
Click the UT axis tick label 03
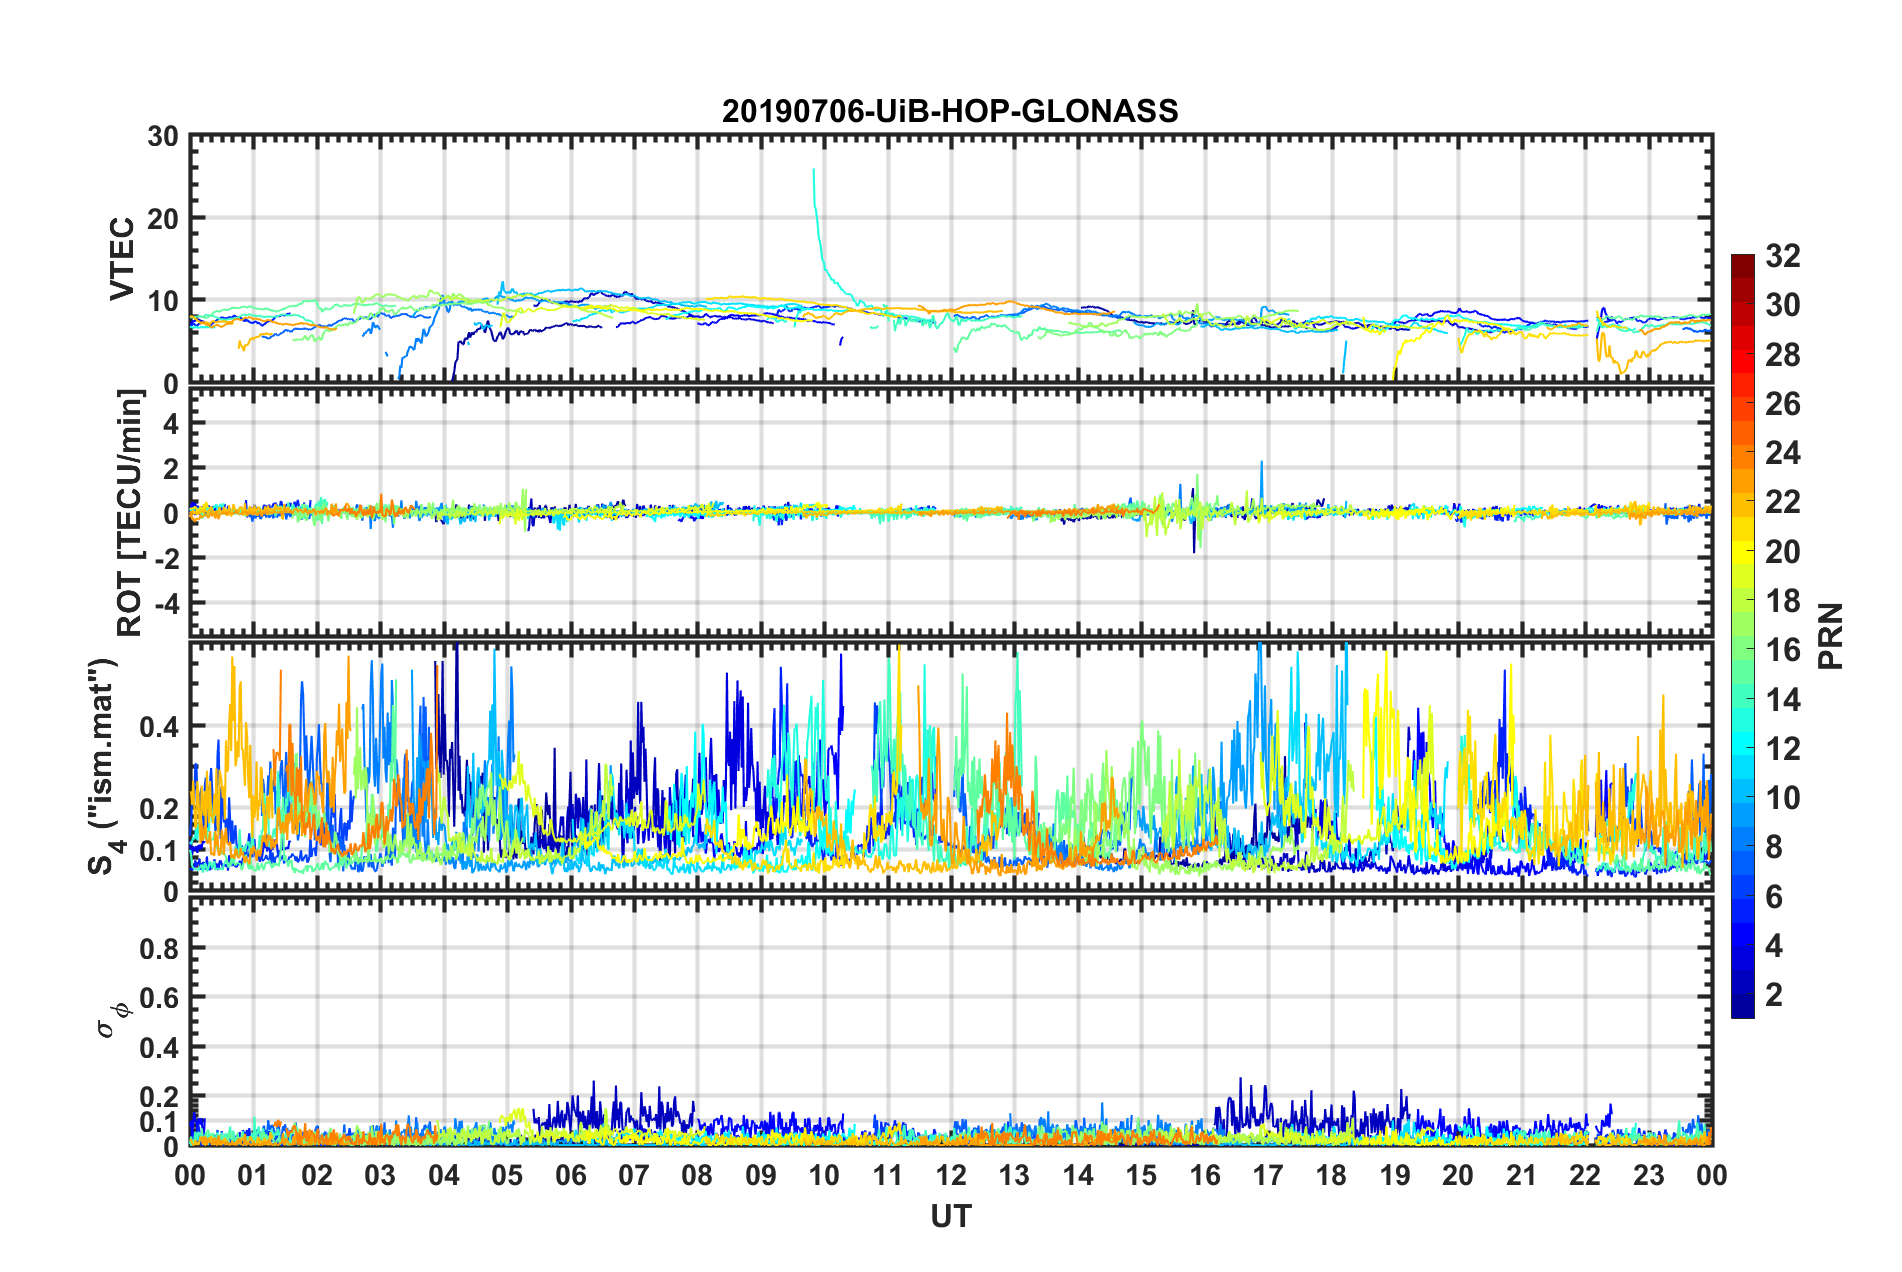pos(380,1175)
